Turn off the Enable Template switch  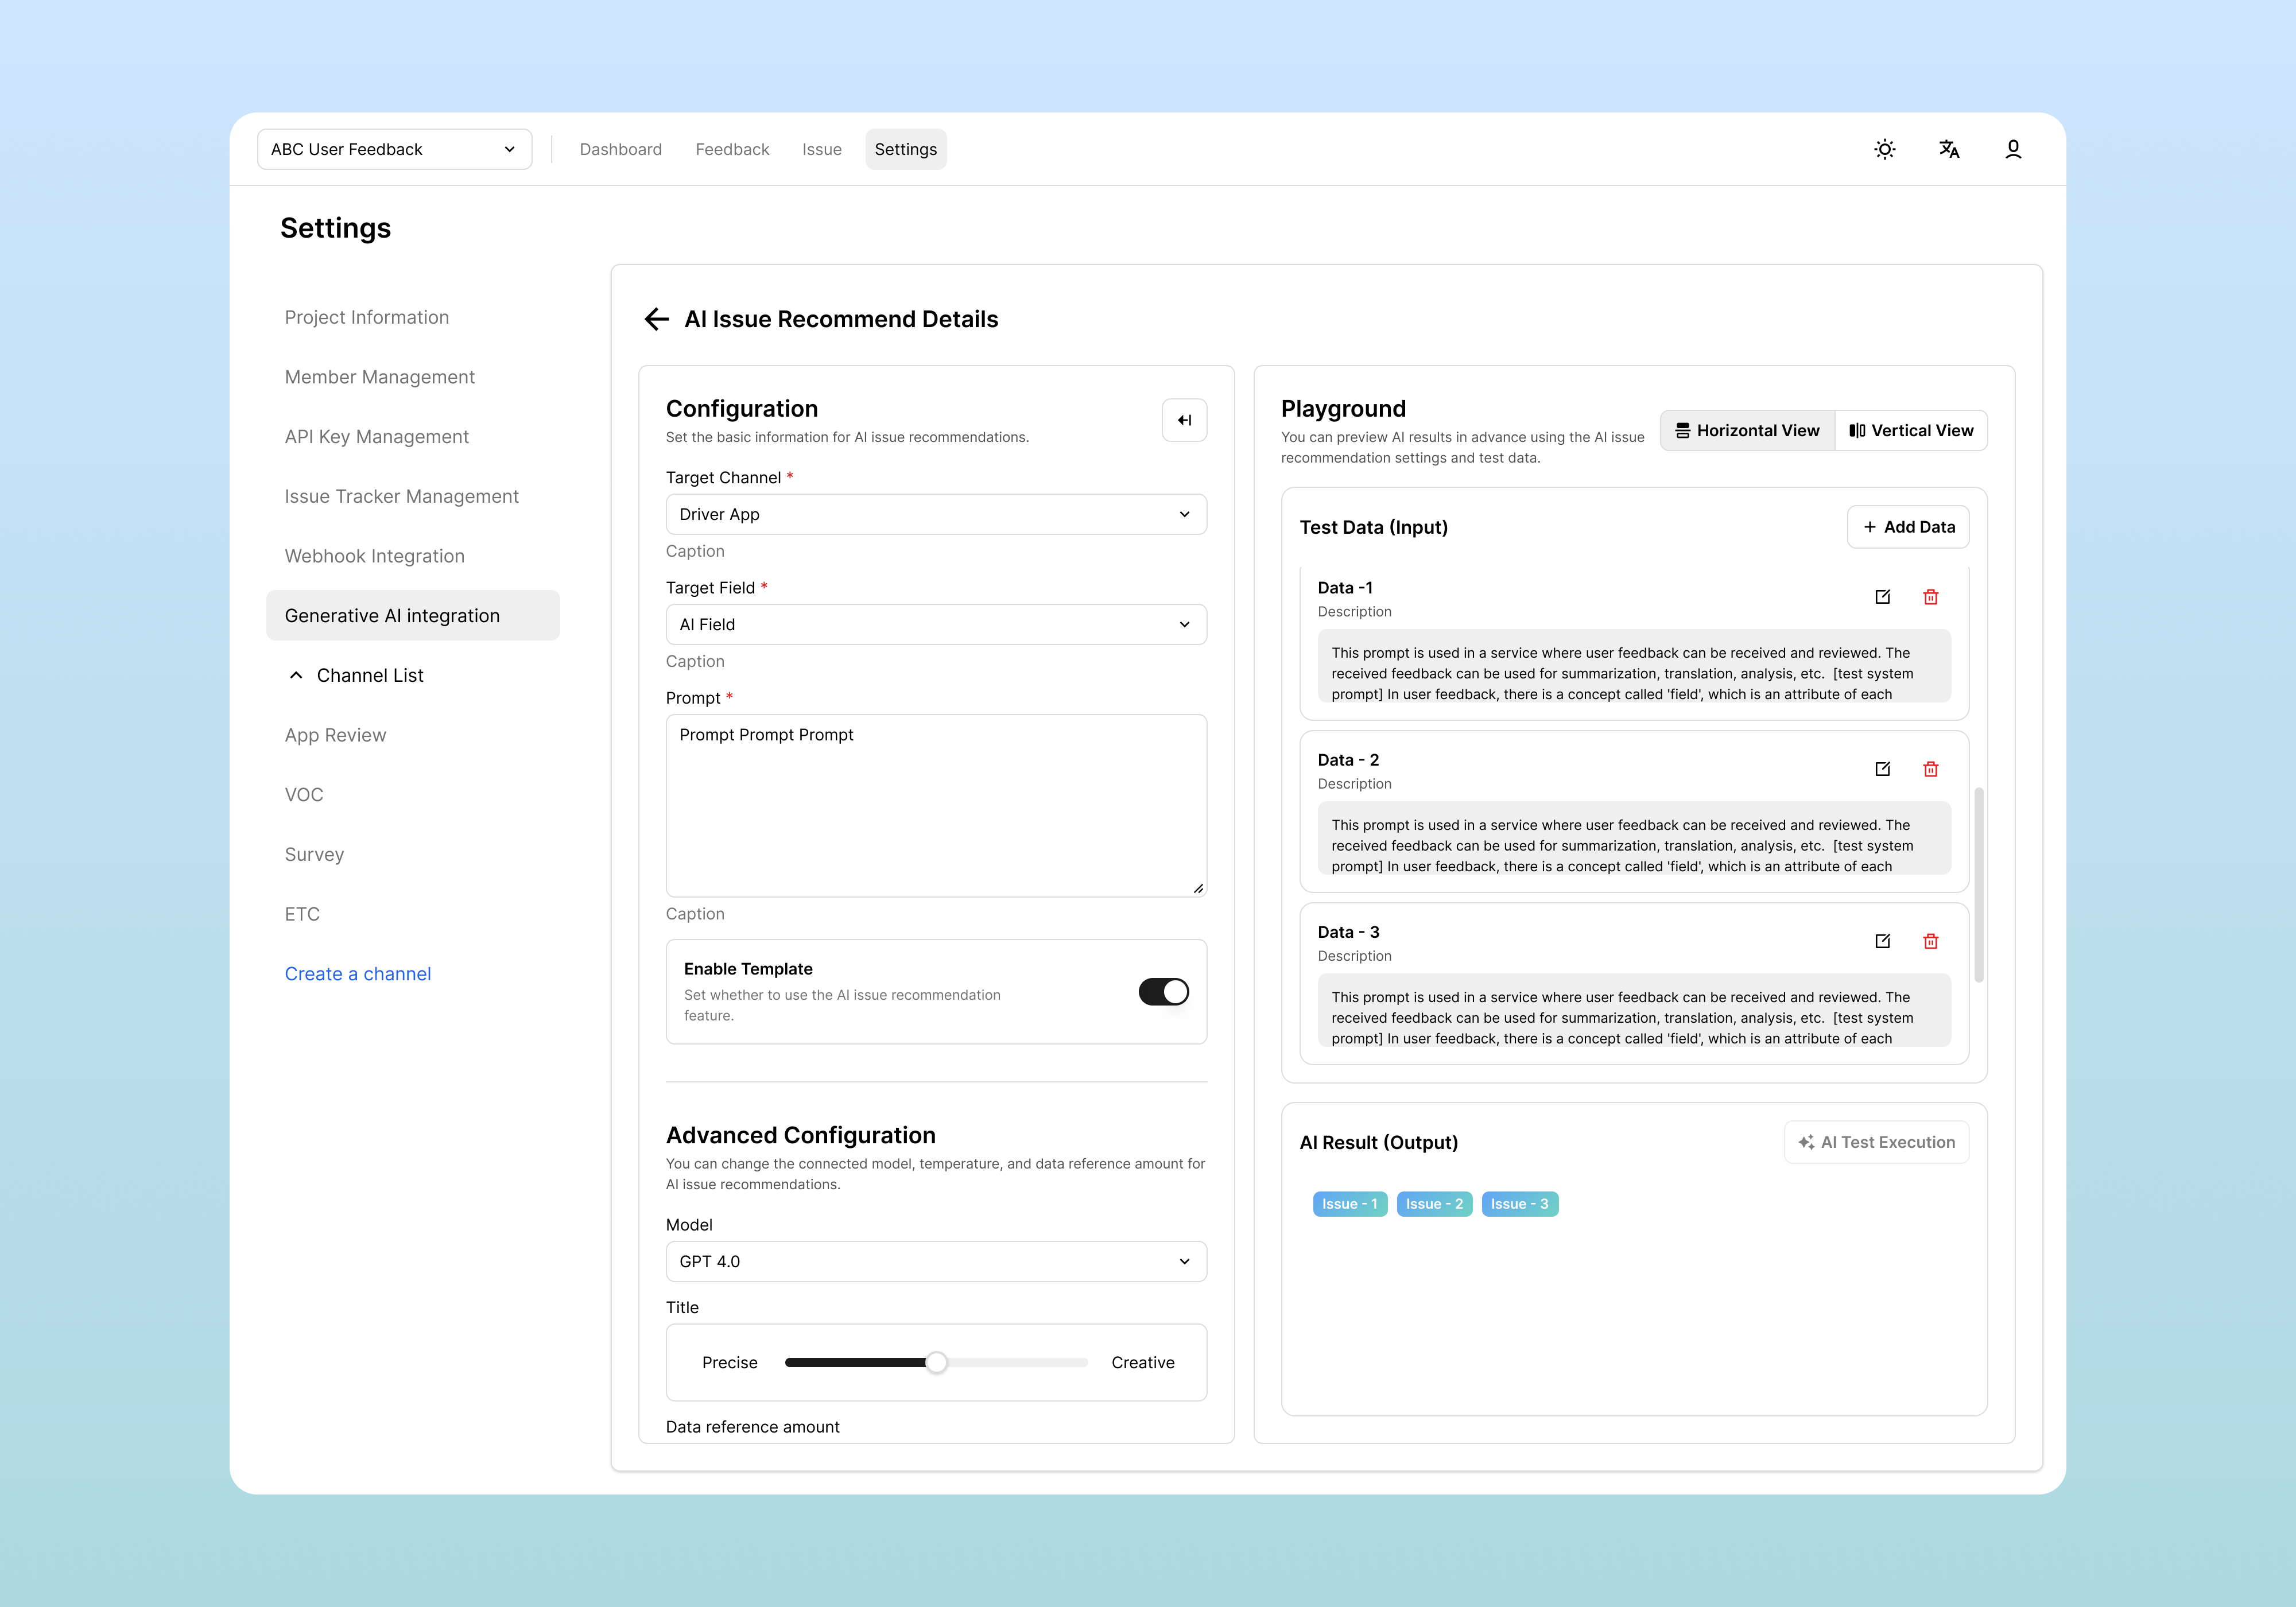(x=1163, y=991)
